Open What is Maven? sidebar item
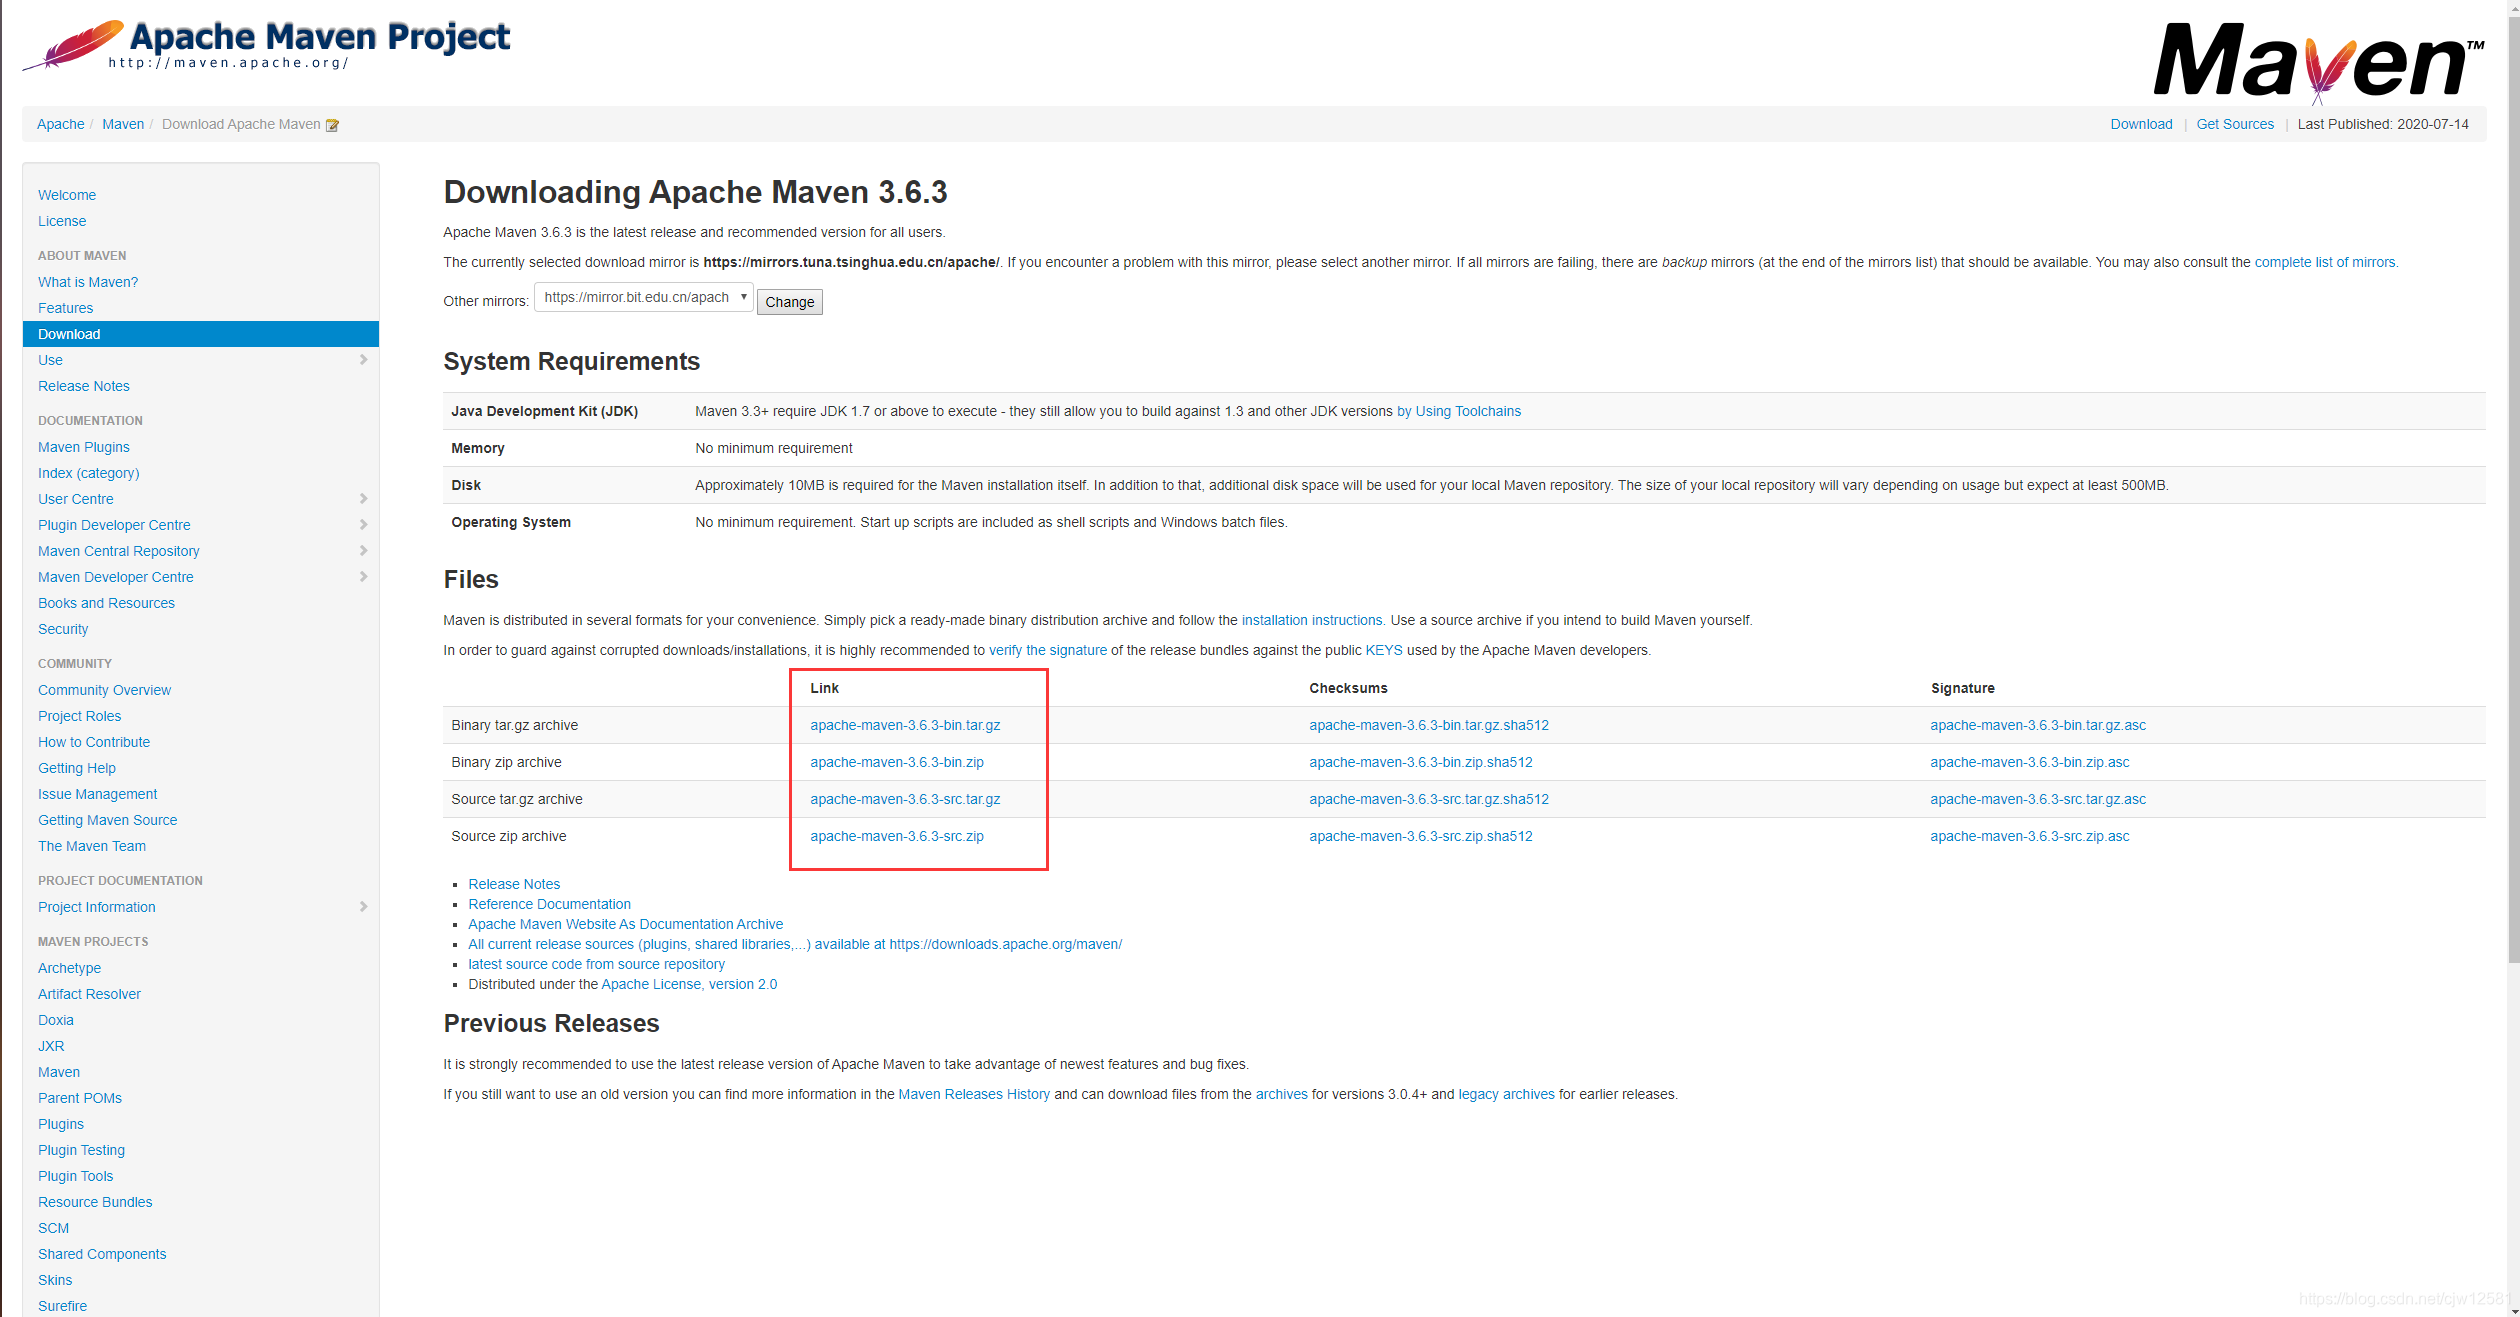 (88, 282)
